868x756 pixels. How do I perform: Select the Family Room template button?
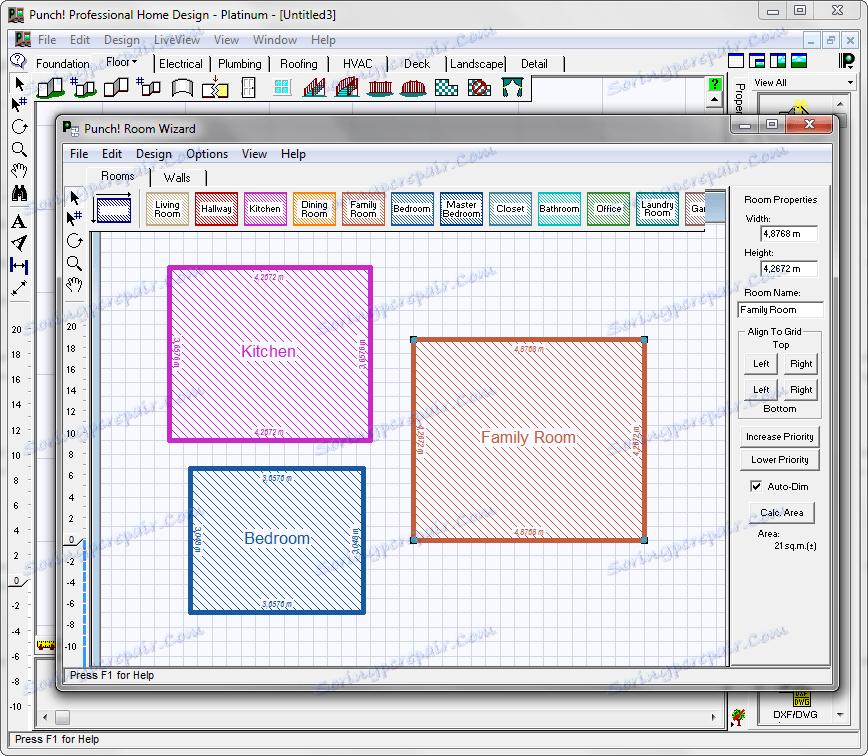[363, 209]
